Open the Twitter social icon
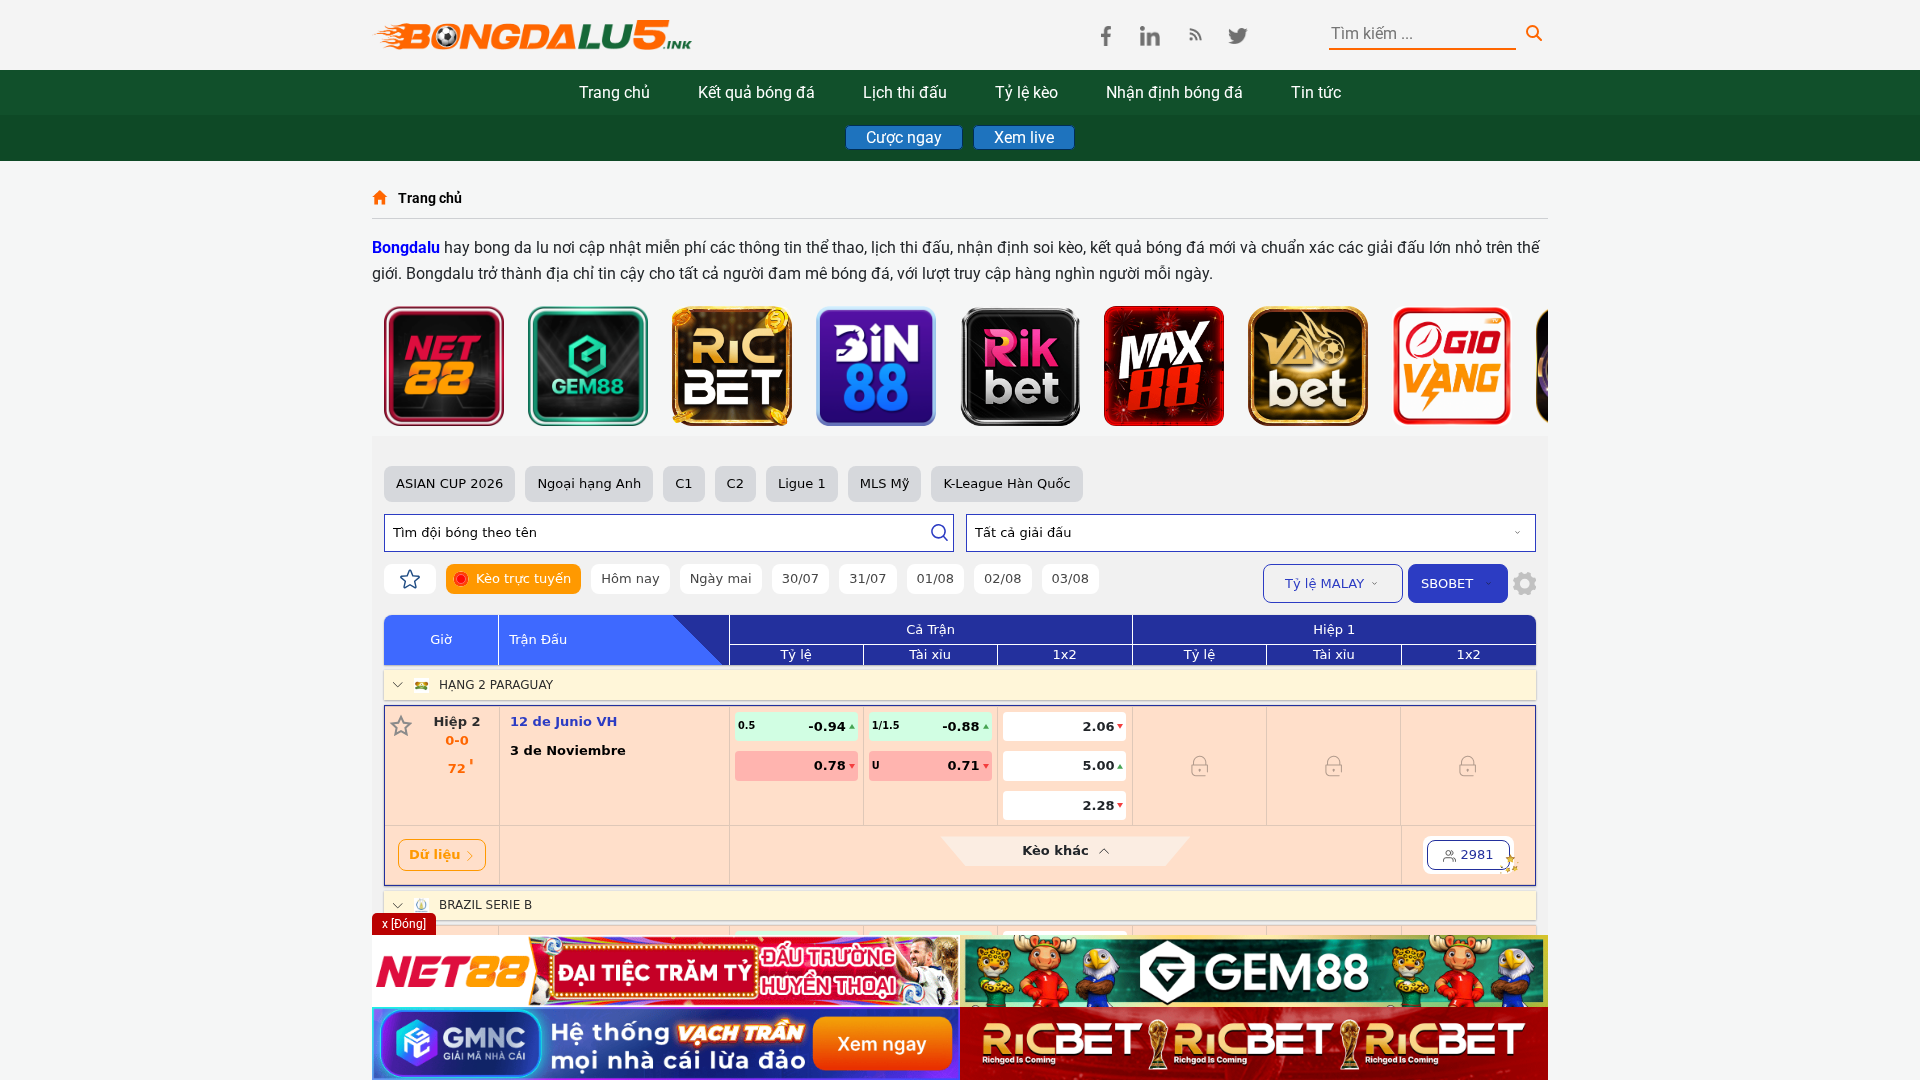Image resolution: width=1920 pixels, height=1080 pixels. coord(1238,36)
